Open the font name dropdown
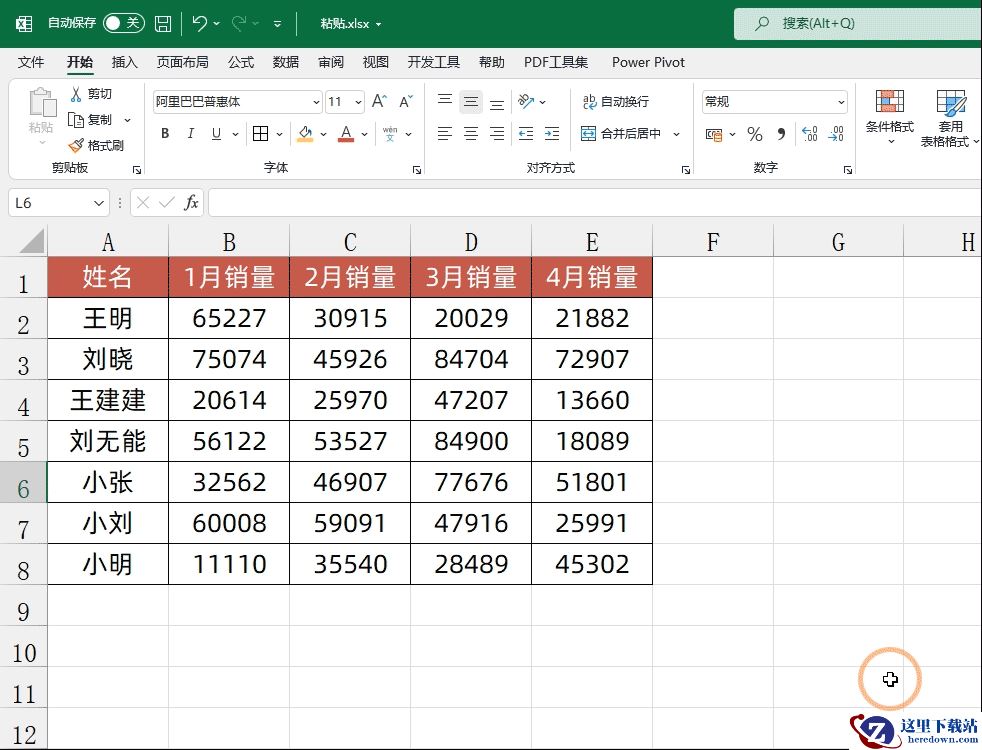The height and width of the screenshot is (750, 982). [316, 101]
